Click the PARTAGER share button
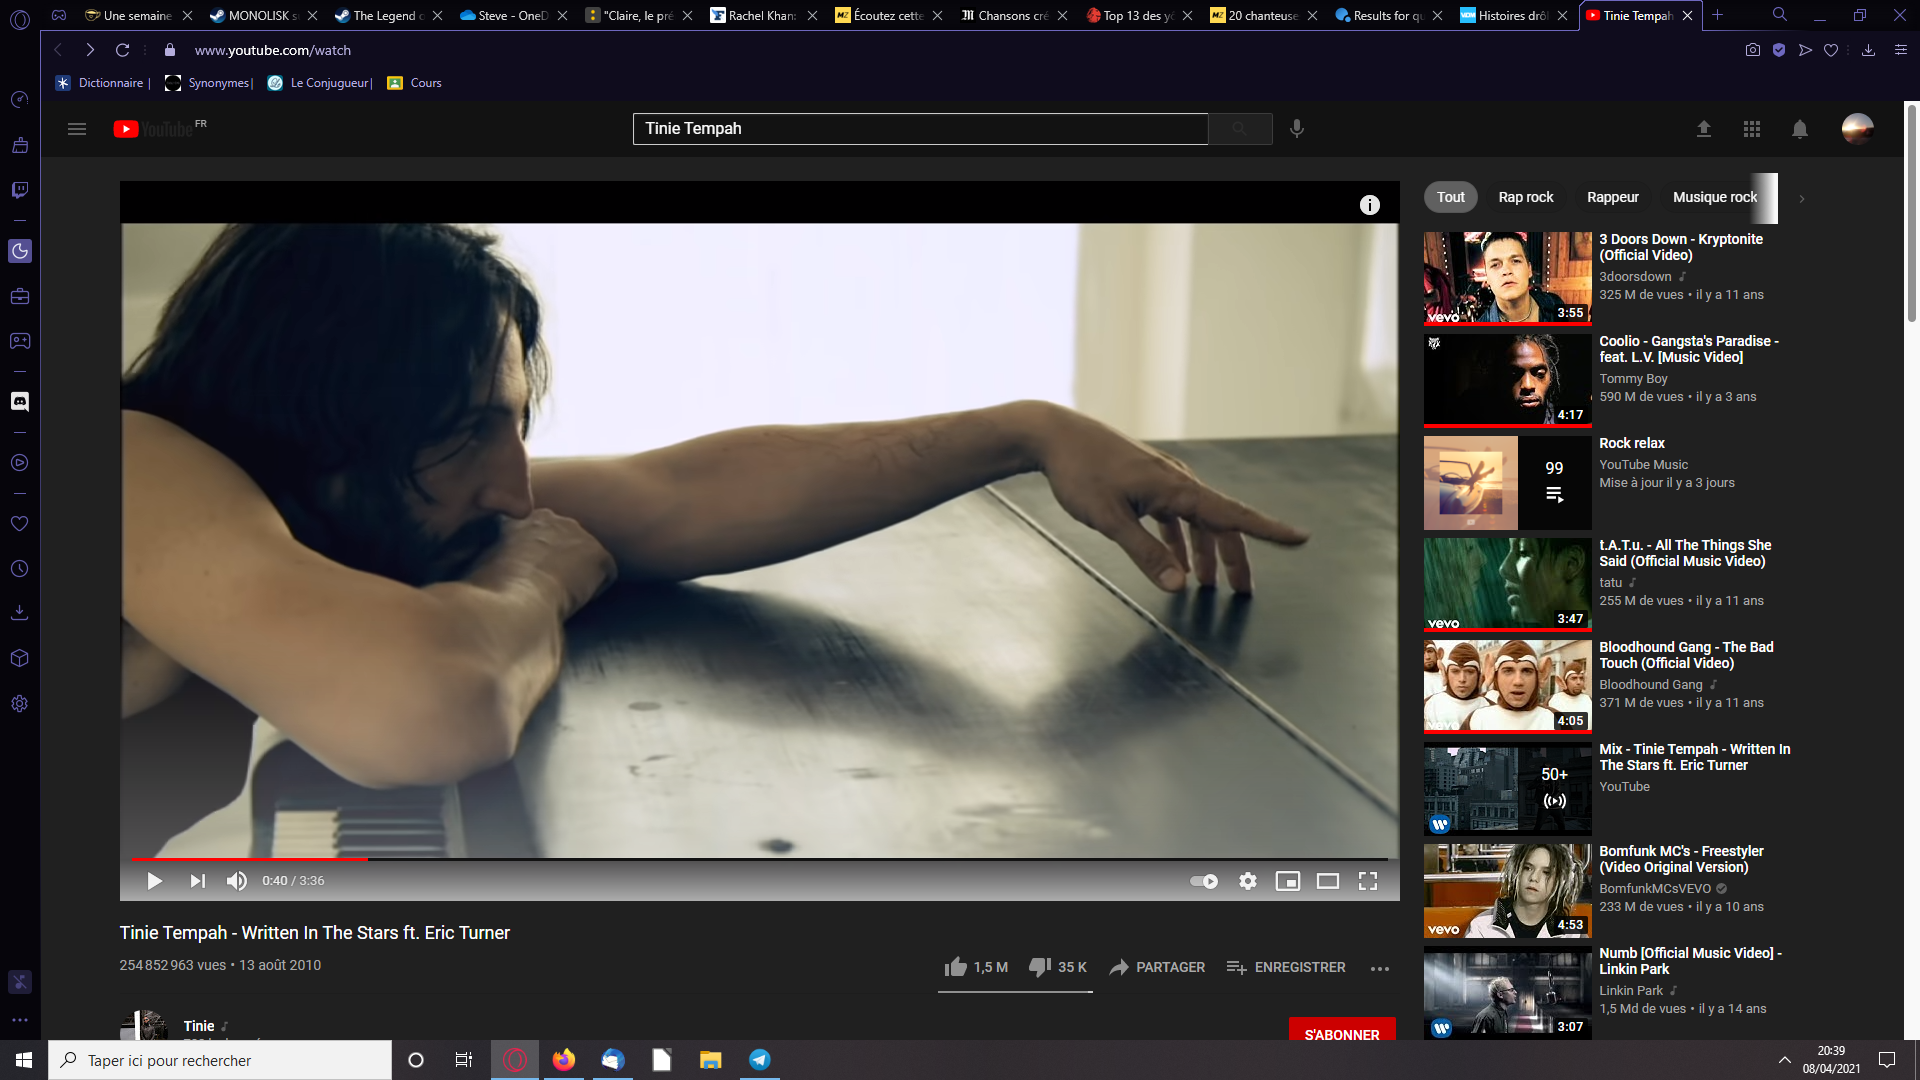 click(1157, 967)
